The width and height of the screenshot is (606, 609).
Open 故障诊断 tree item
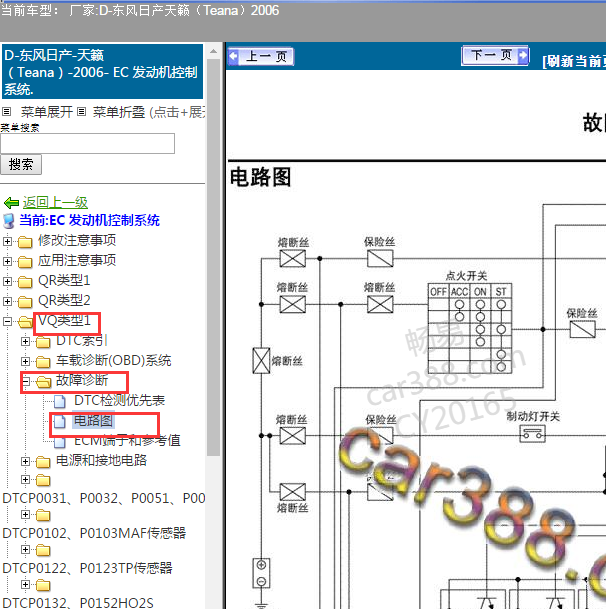pyautogui.click(x=82, y=380)
